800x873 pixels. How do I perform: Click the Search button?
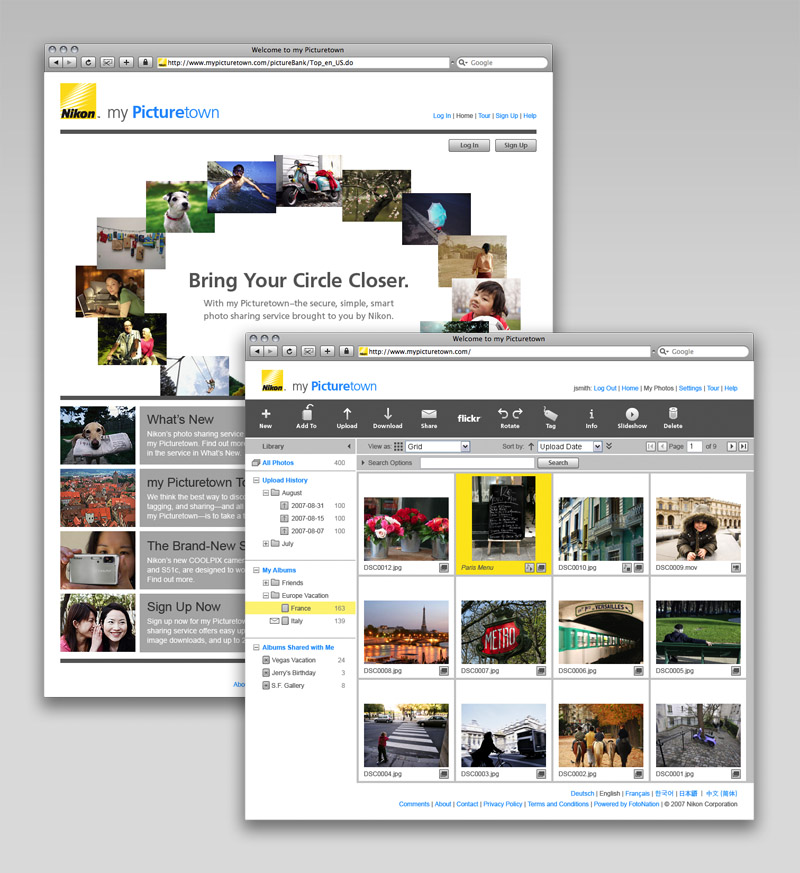click(x=558, y=463)
